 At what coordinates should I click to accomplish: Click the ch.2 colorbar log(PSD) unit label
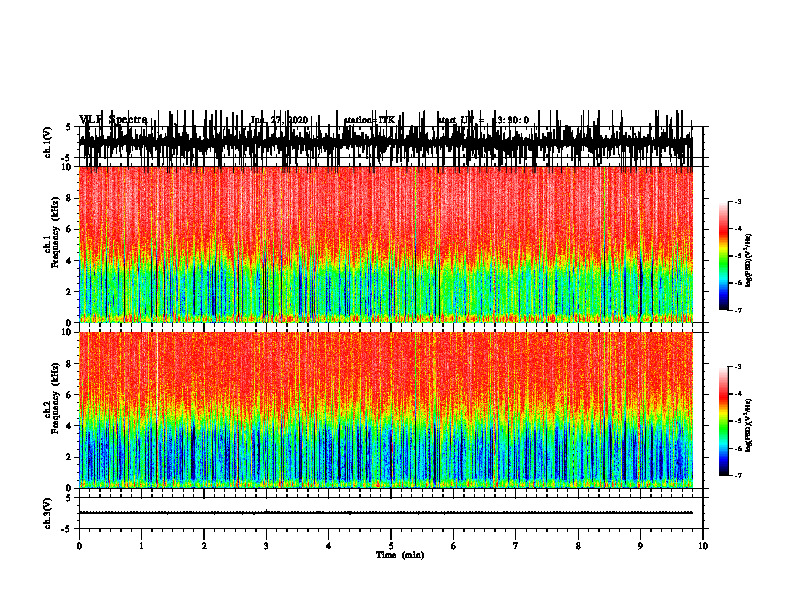click(x=749, y=425)
